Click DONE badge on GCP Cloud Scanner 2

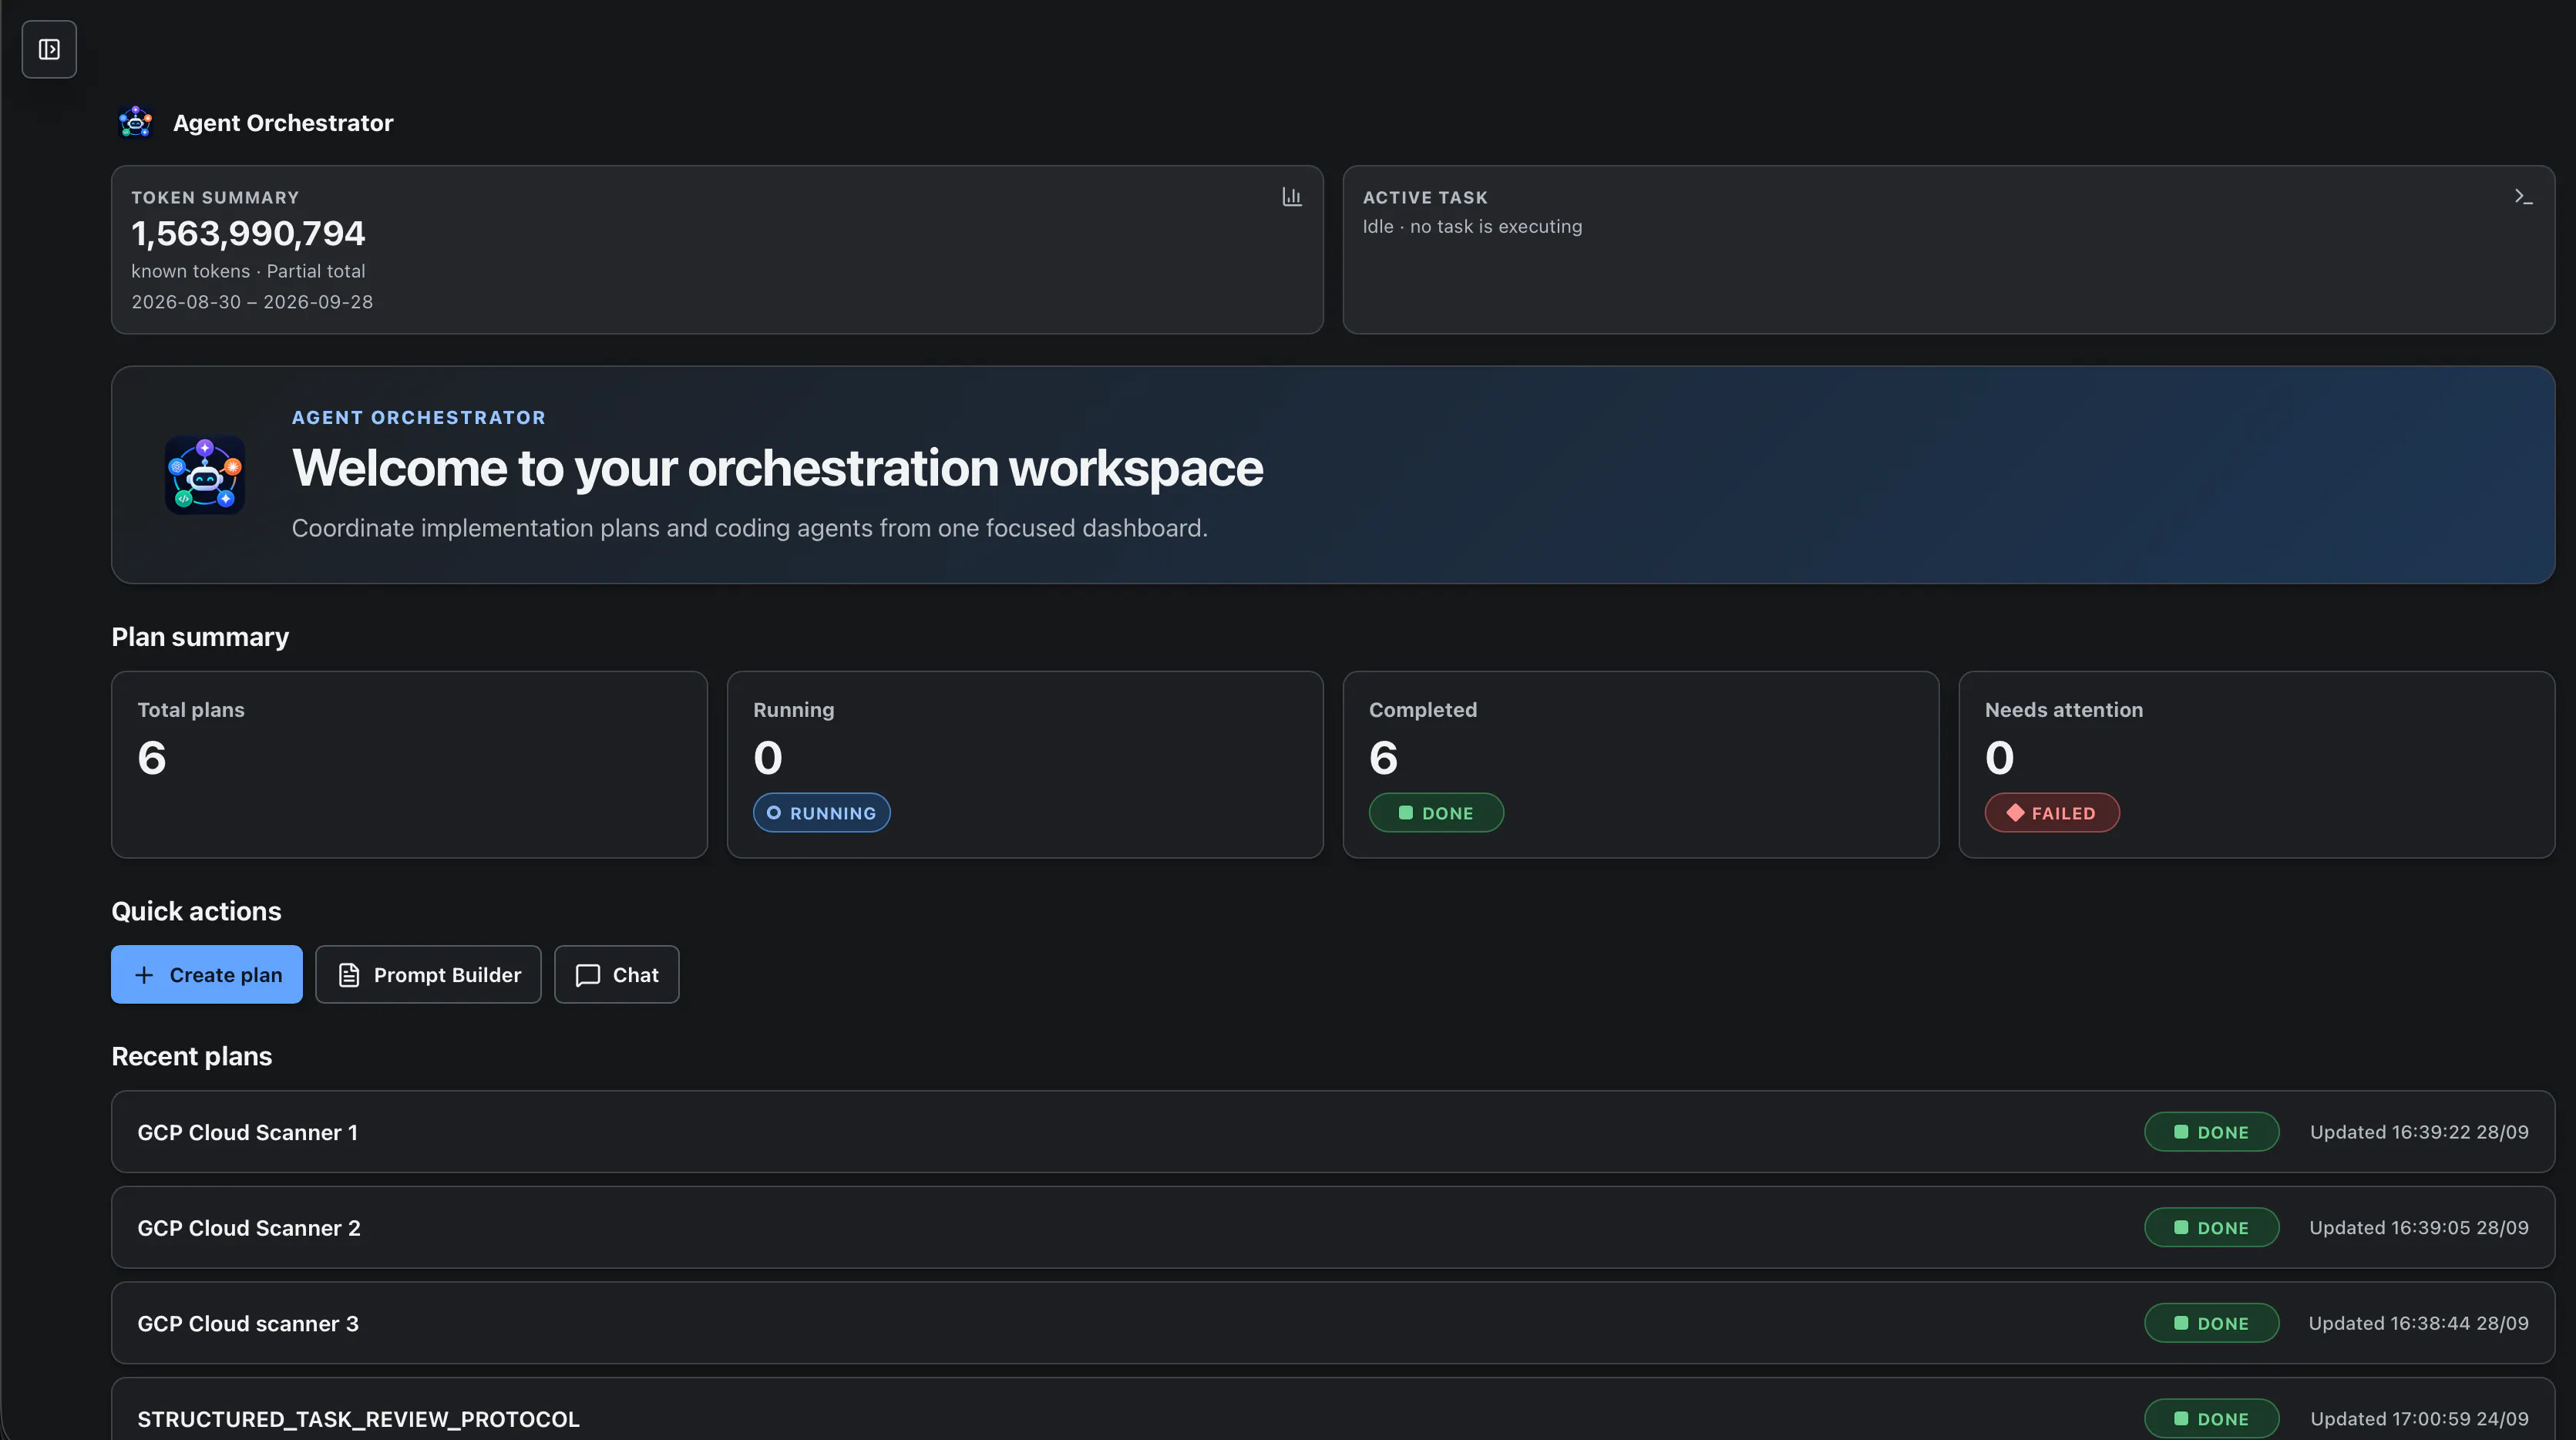pos(2212,1228)
